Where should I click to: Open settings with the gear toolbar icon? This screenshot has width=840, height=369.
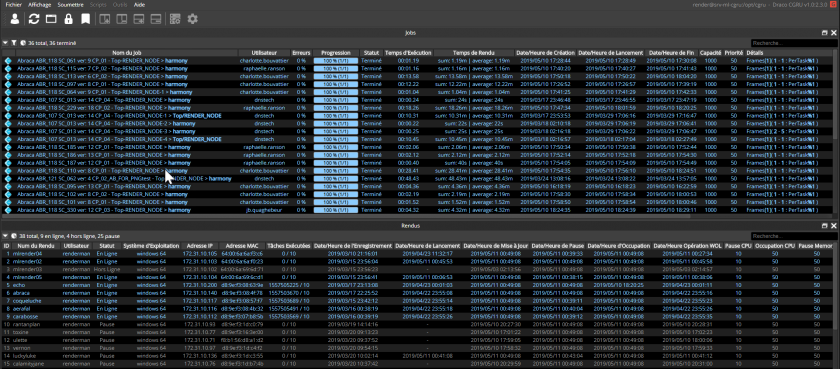coord(192,19)
